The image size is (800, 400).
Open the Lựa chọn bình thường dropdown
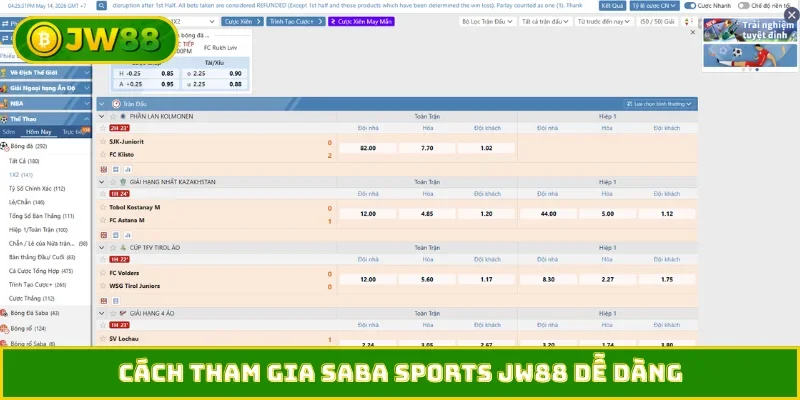click(x=660, y=104)
